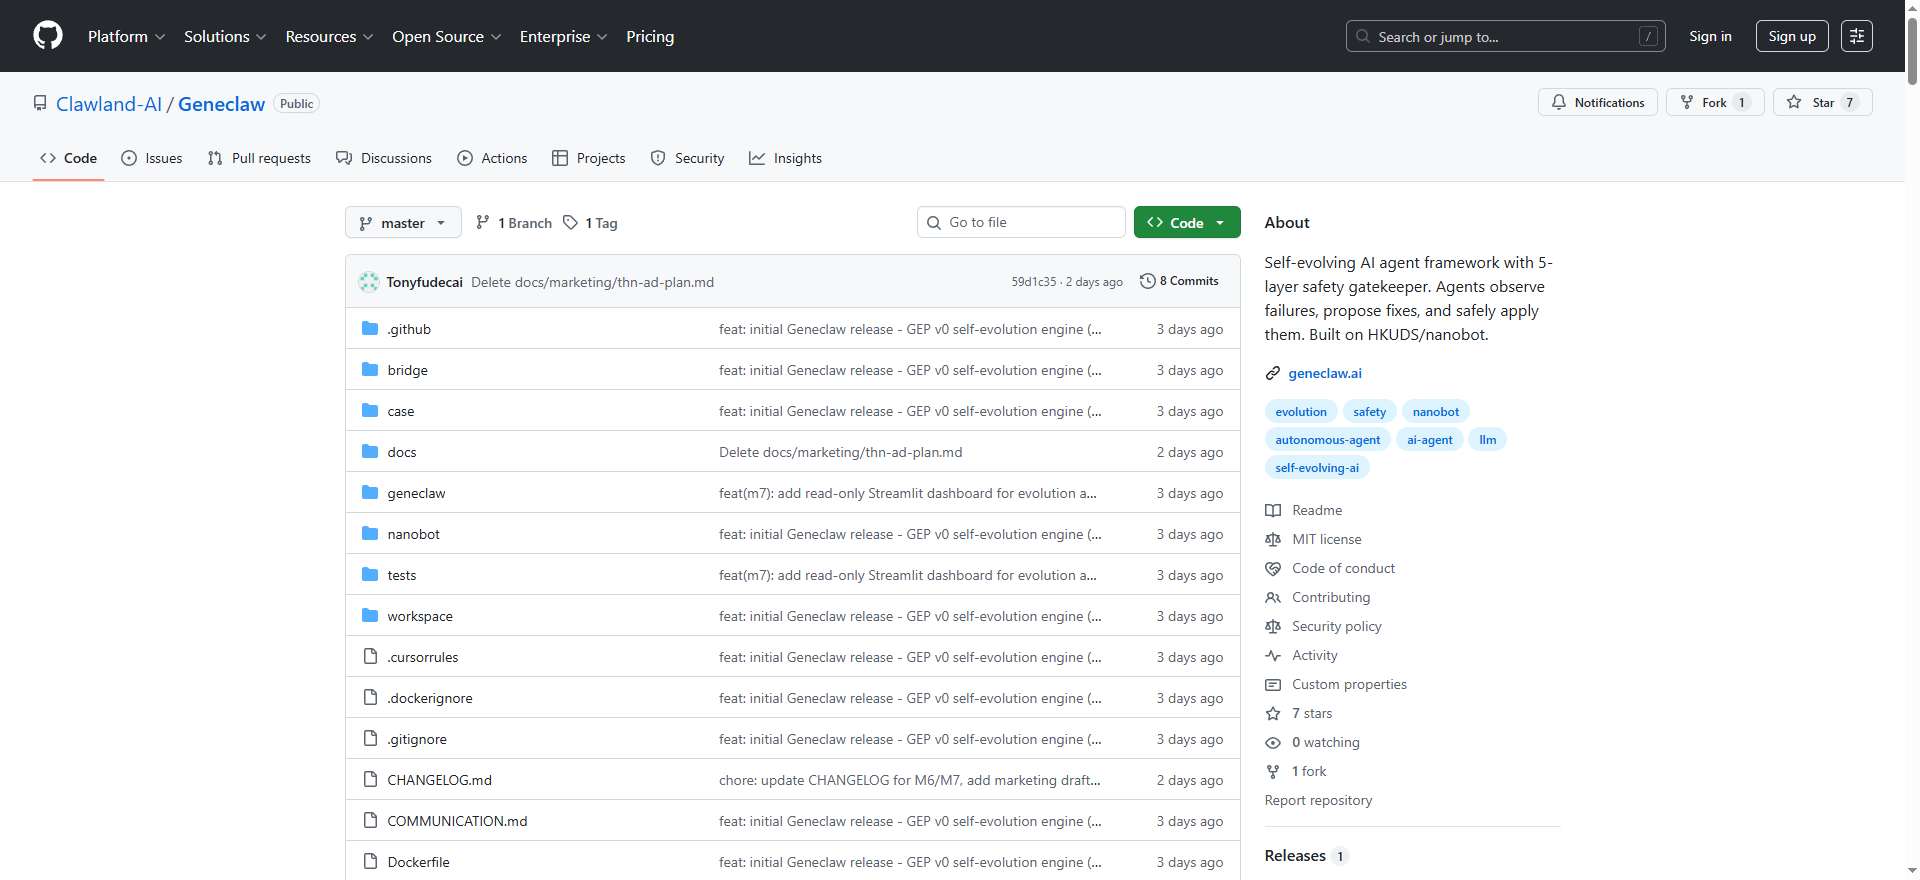Click the Go to file input
The width and height of the screenshot is (1920, 880).
(1021, 222)
